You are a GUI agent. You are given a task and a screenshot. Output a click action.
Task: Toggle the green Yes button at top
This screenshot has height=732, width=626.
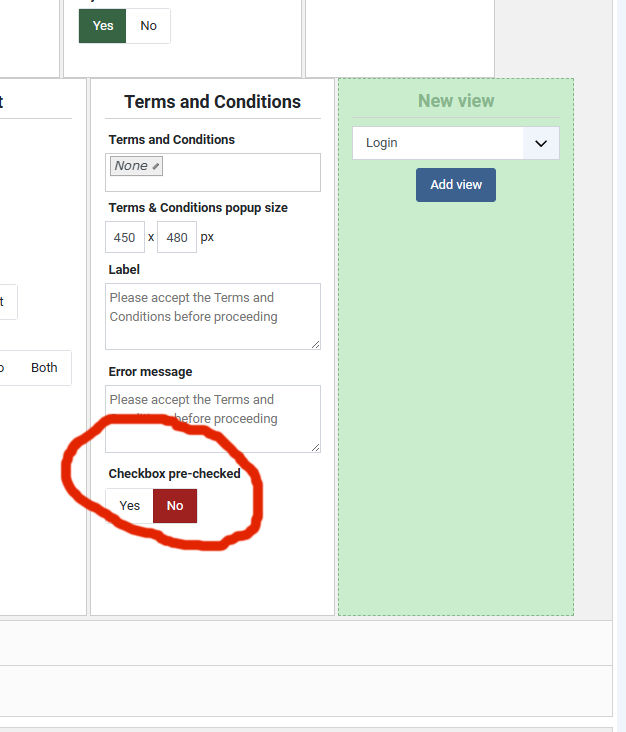(x=102, y=26)
